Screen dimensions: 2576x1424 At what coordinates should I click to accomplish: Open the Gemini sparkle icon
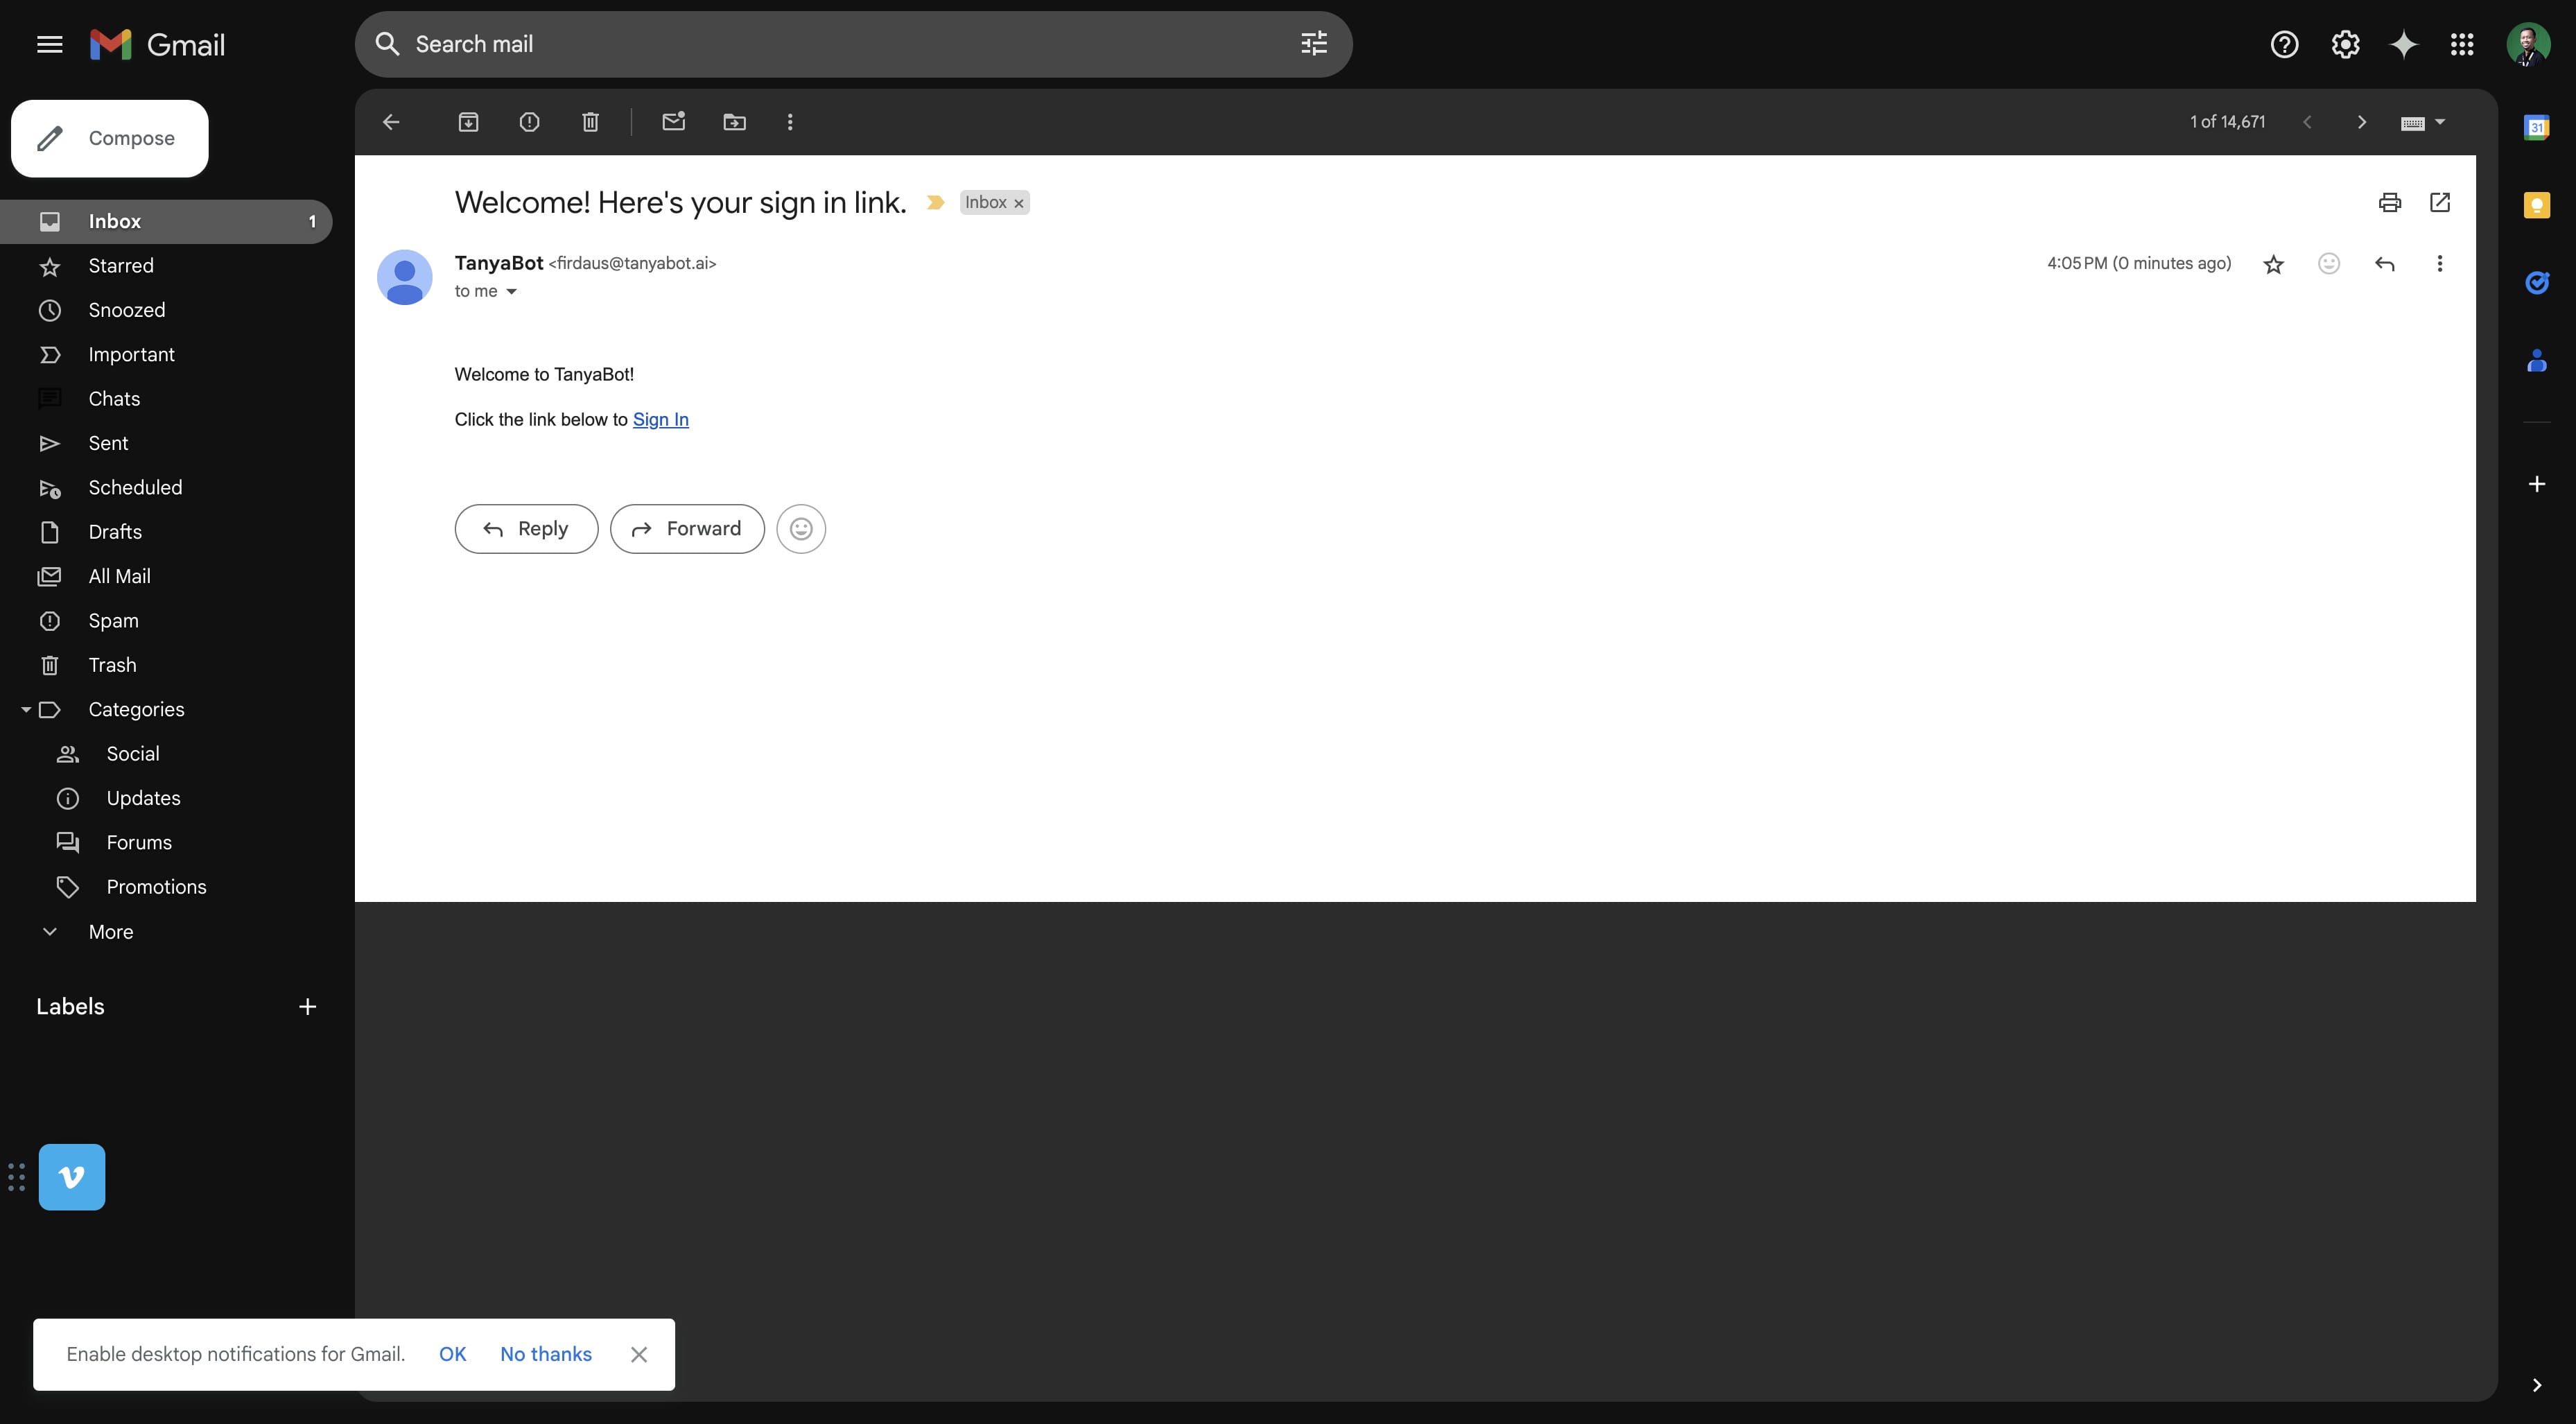click(x=2403, y=44)
